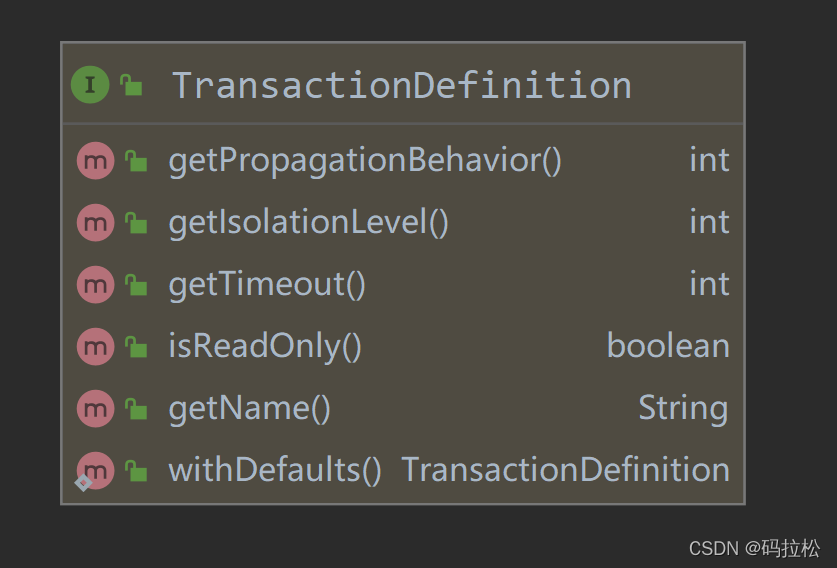Click method icon beside getIsolationLevel()

[x=96, y=222]
